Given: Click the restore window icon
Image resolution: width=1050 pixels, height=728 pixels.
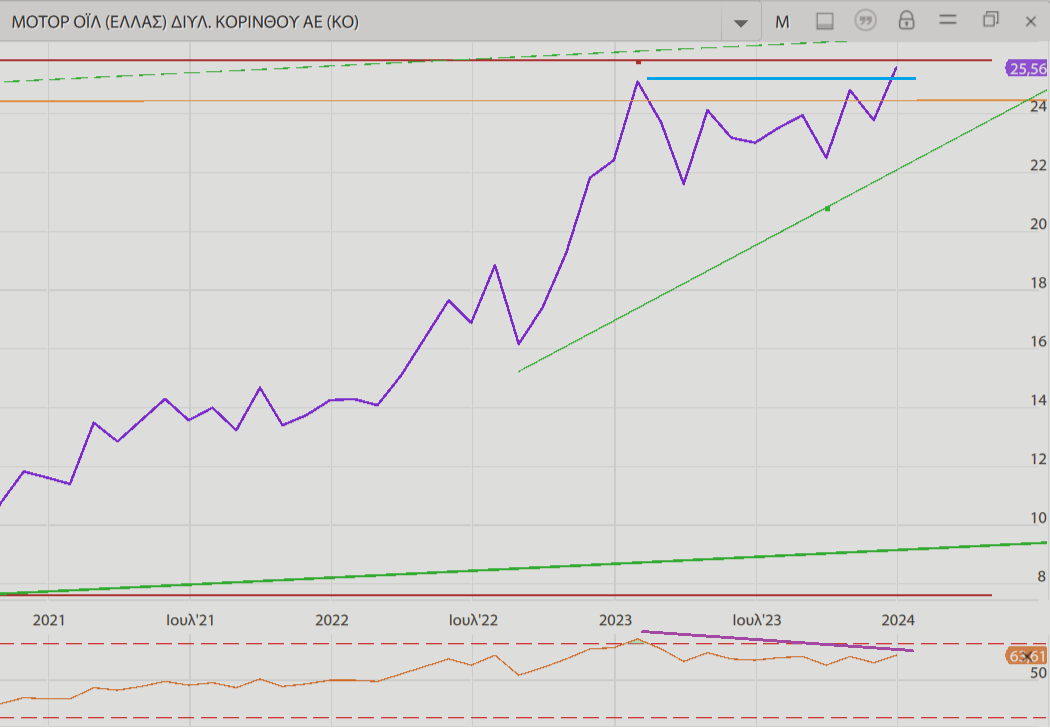Looking at the screenshot, I should click(990, 19).
